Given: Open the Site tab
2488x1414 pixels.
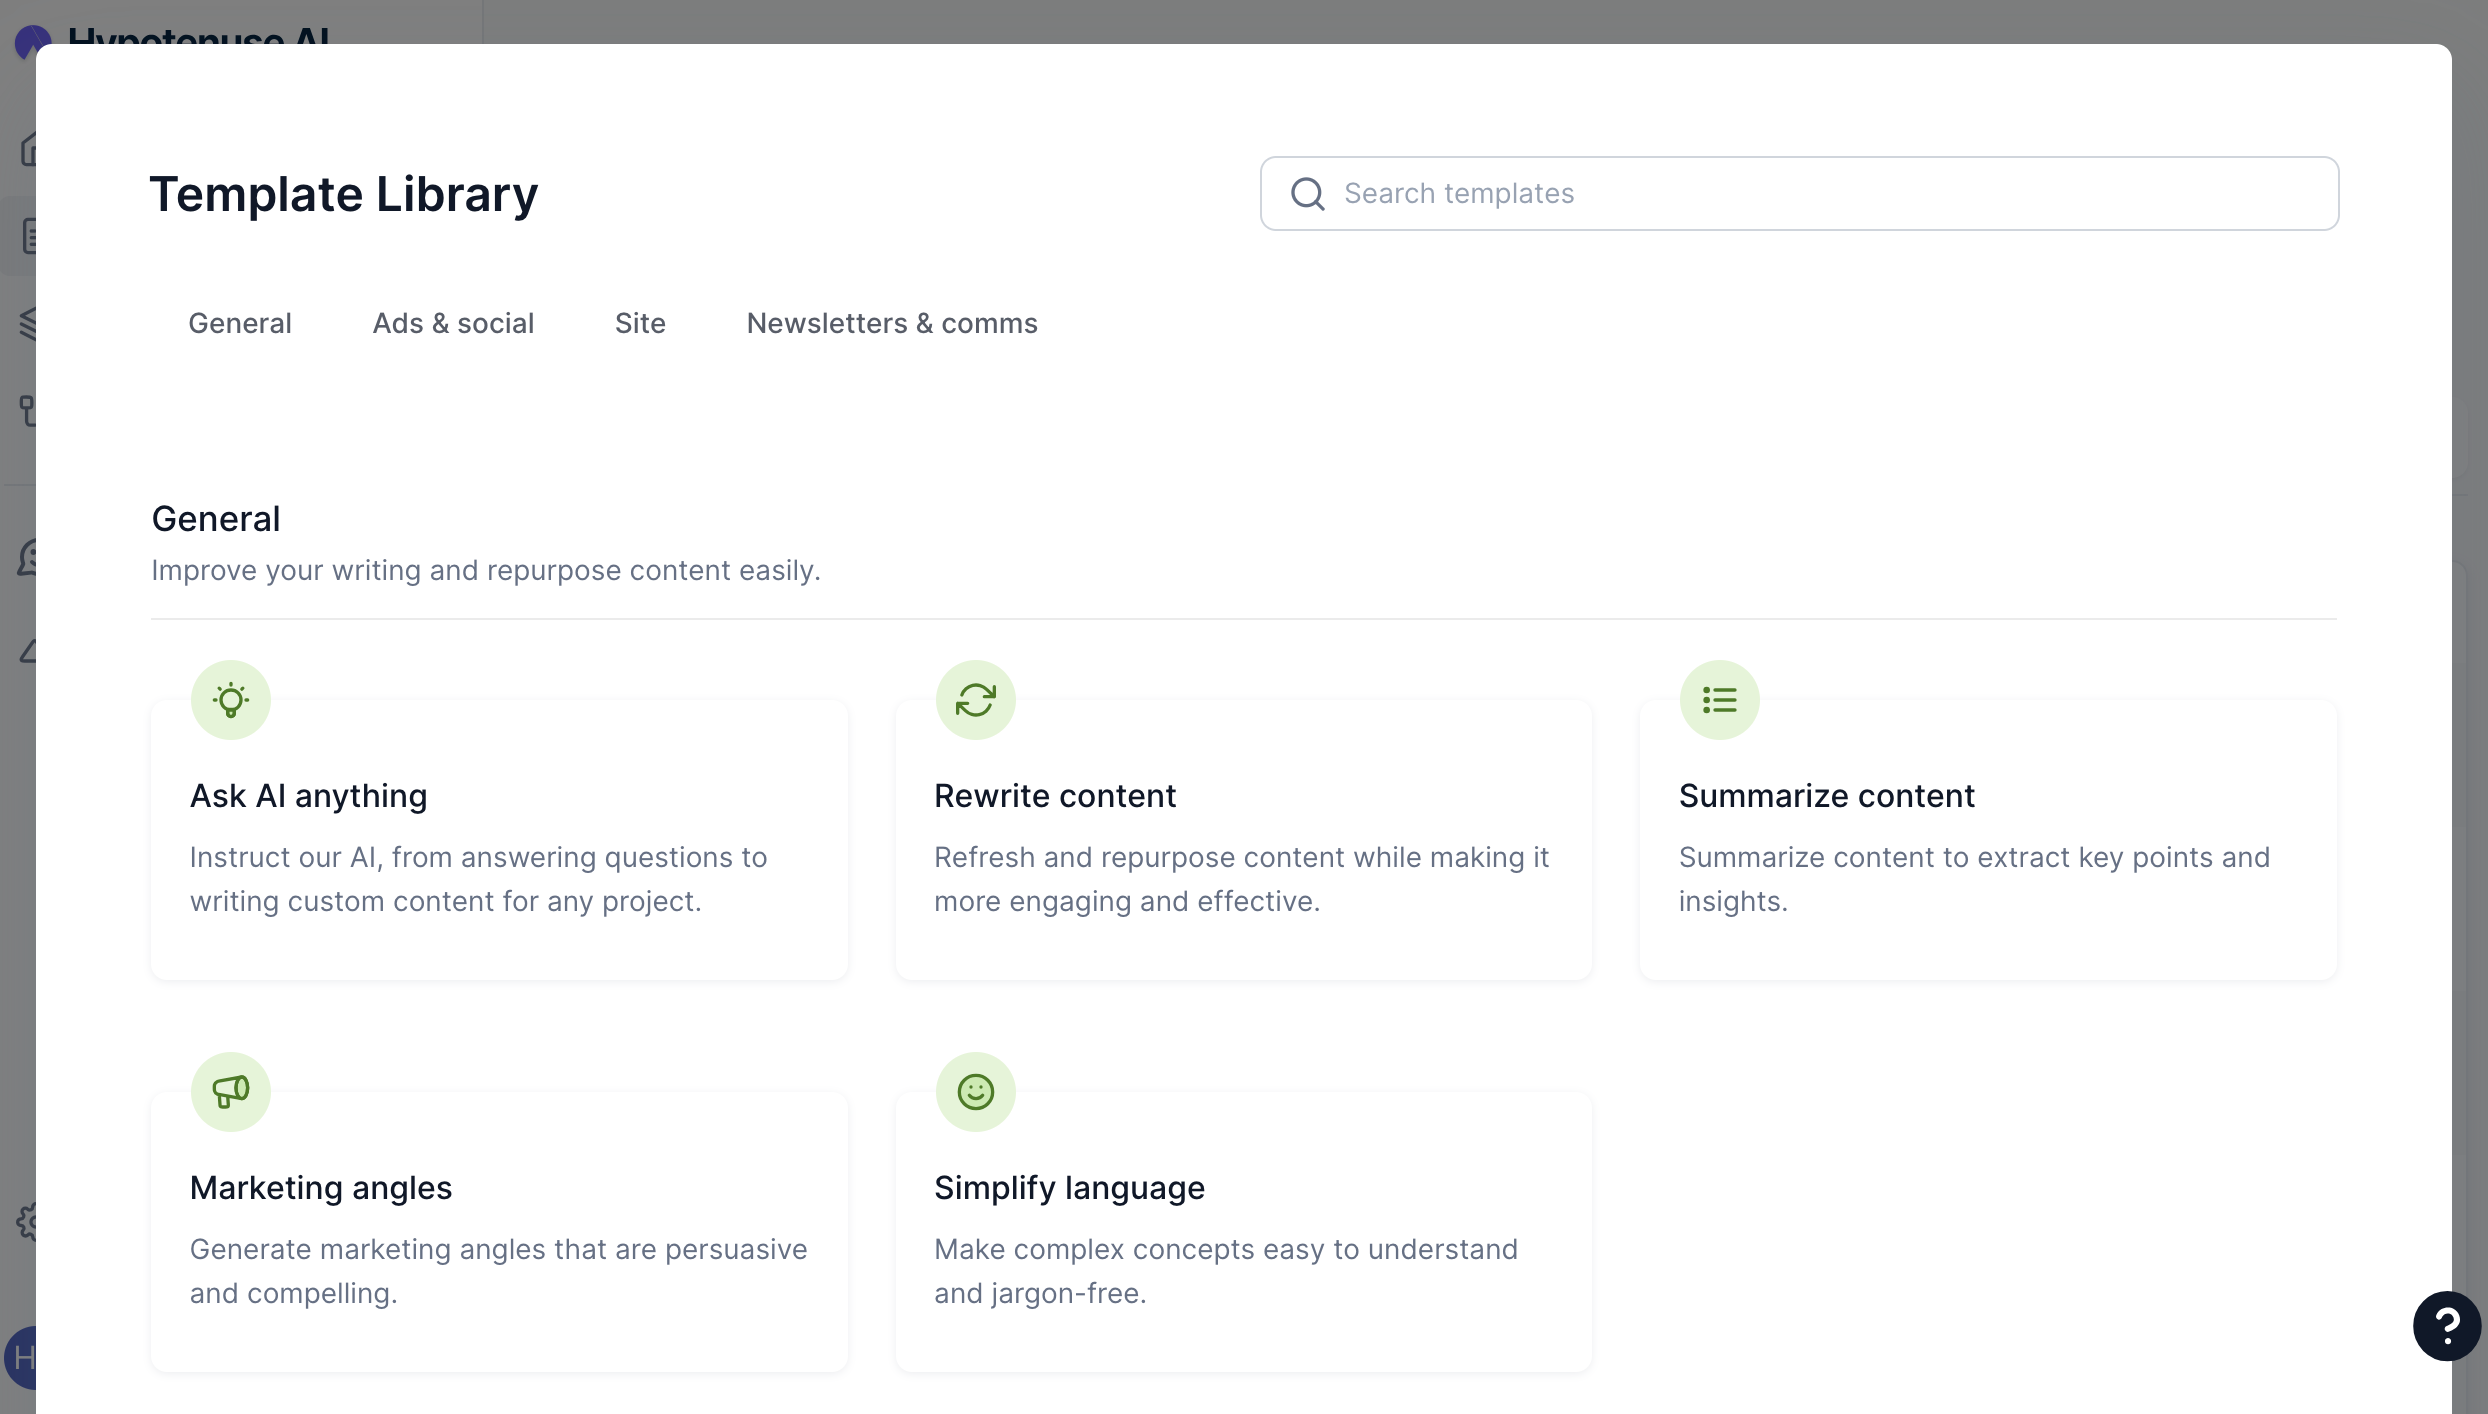Looking at the screenshot, I should pyautogui.click(x=640, y=323).
